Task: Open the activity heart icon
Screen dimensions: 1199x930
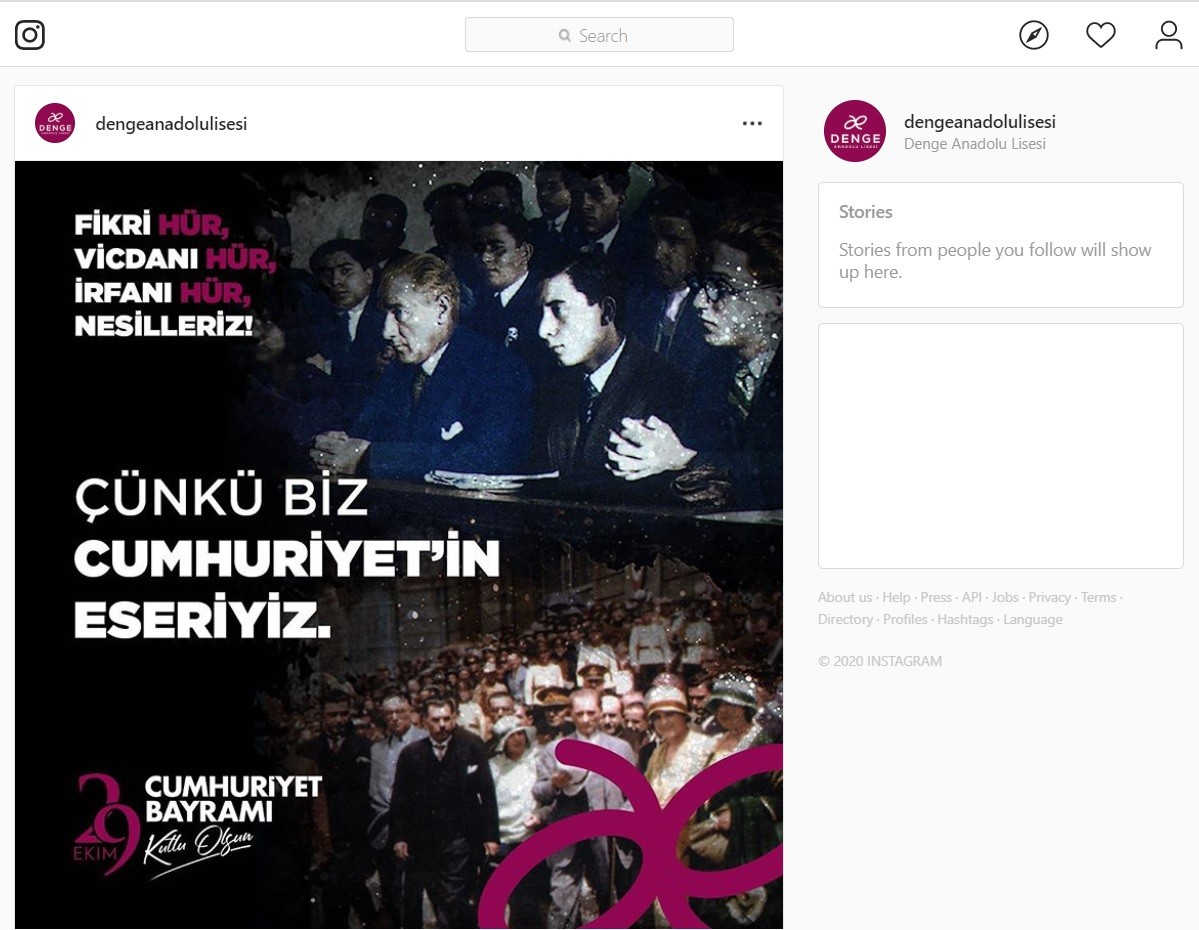Action: [x=1101, y=34]
